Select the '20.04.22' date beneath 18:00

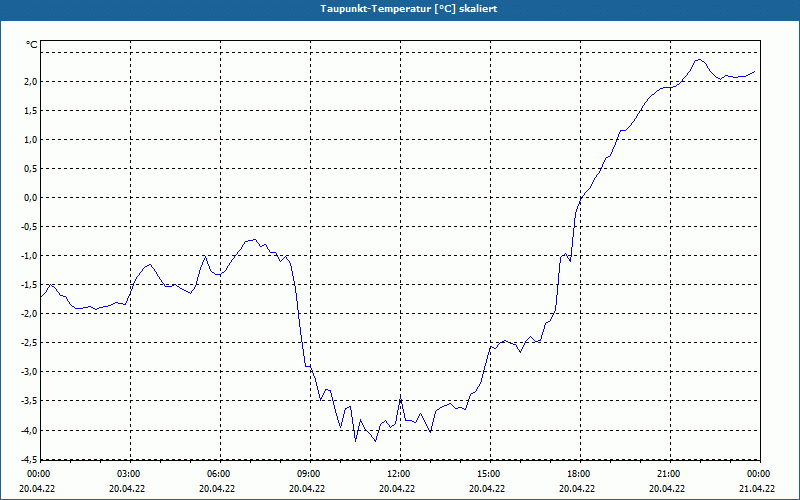[x=577, y=489]
